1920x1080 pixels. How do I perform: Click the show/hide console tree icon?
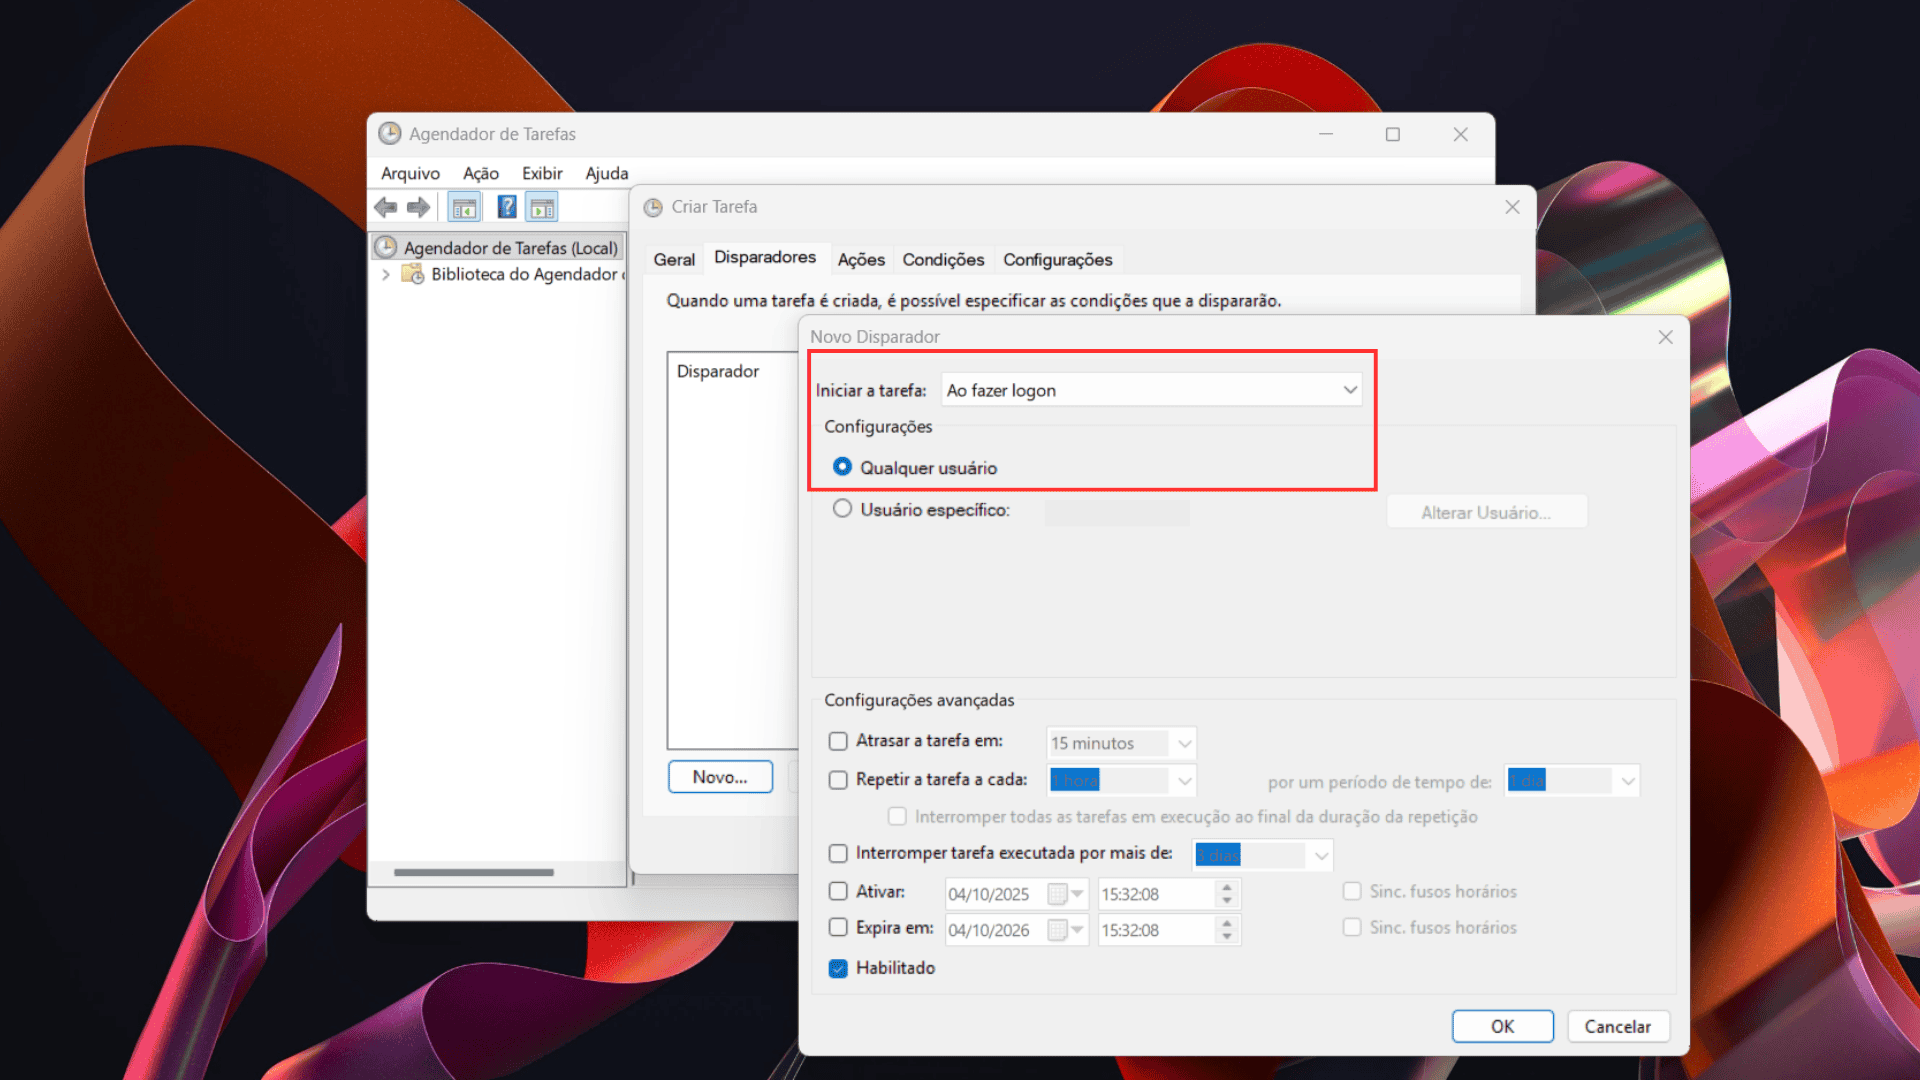tap(464, 207)
